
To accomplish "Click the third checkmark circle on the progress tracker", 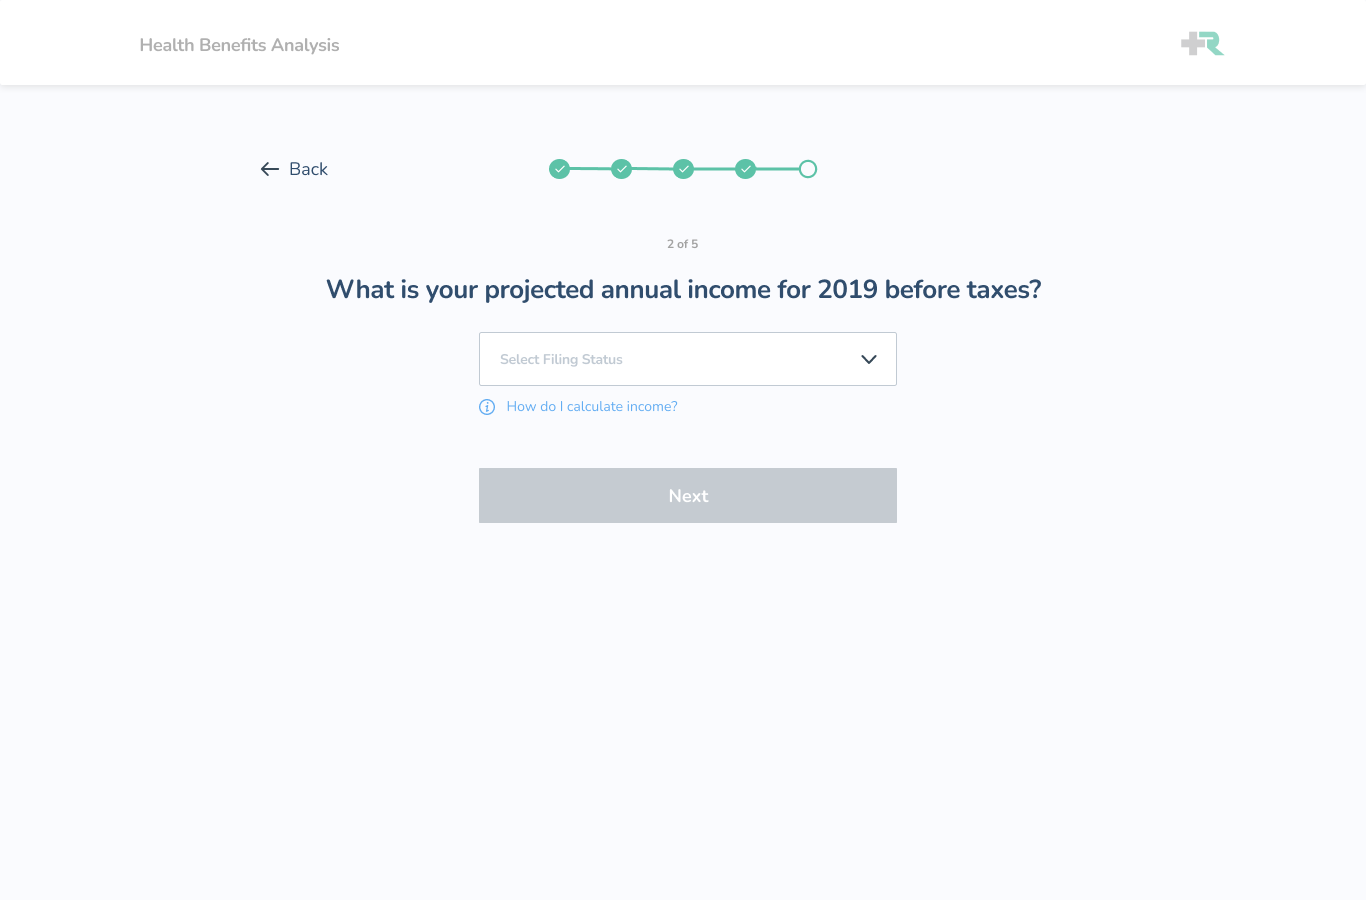I will coord(684,169).
